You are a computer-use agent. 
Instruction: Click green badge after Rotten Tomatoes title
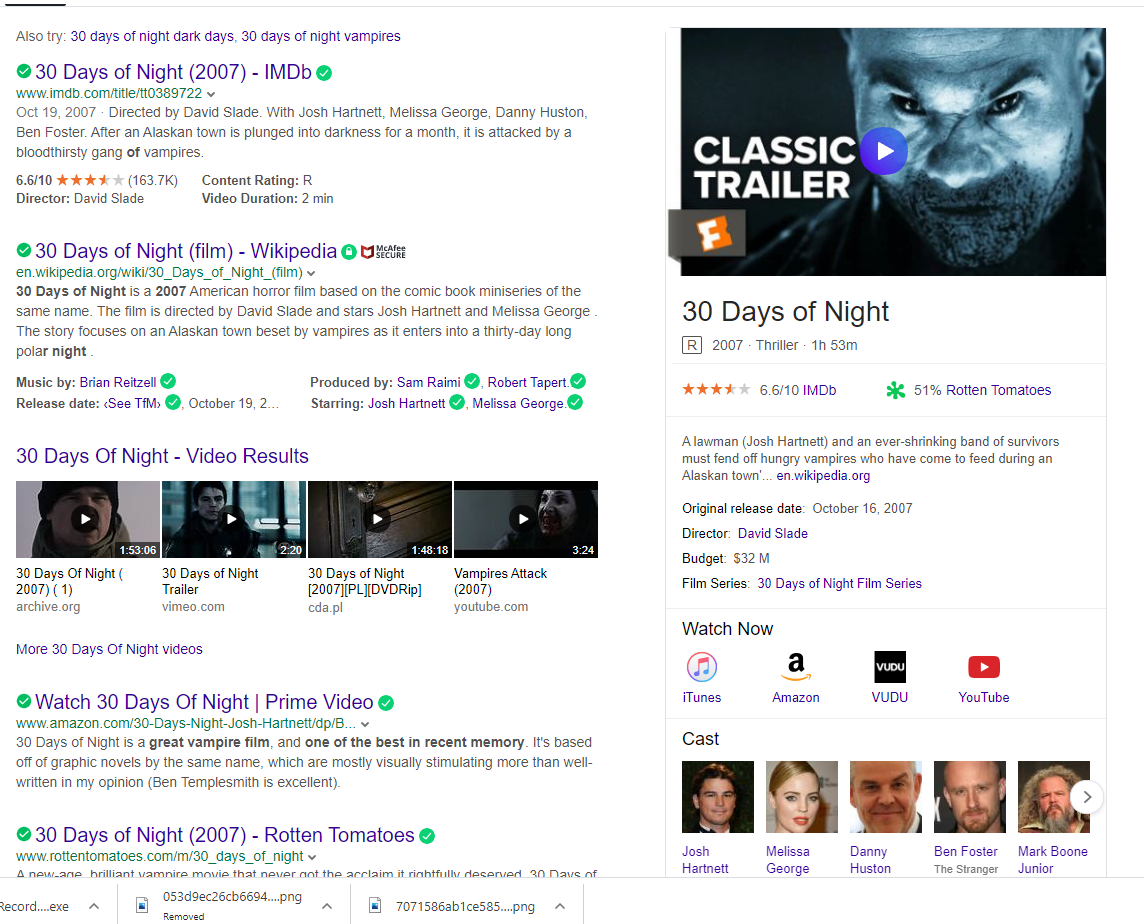tap(427, 836)
